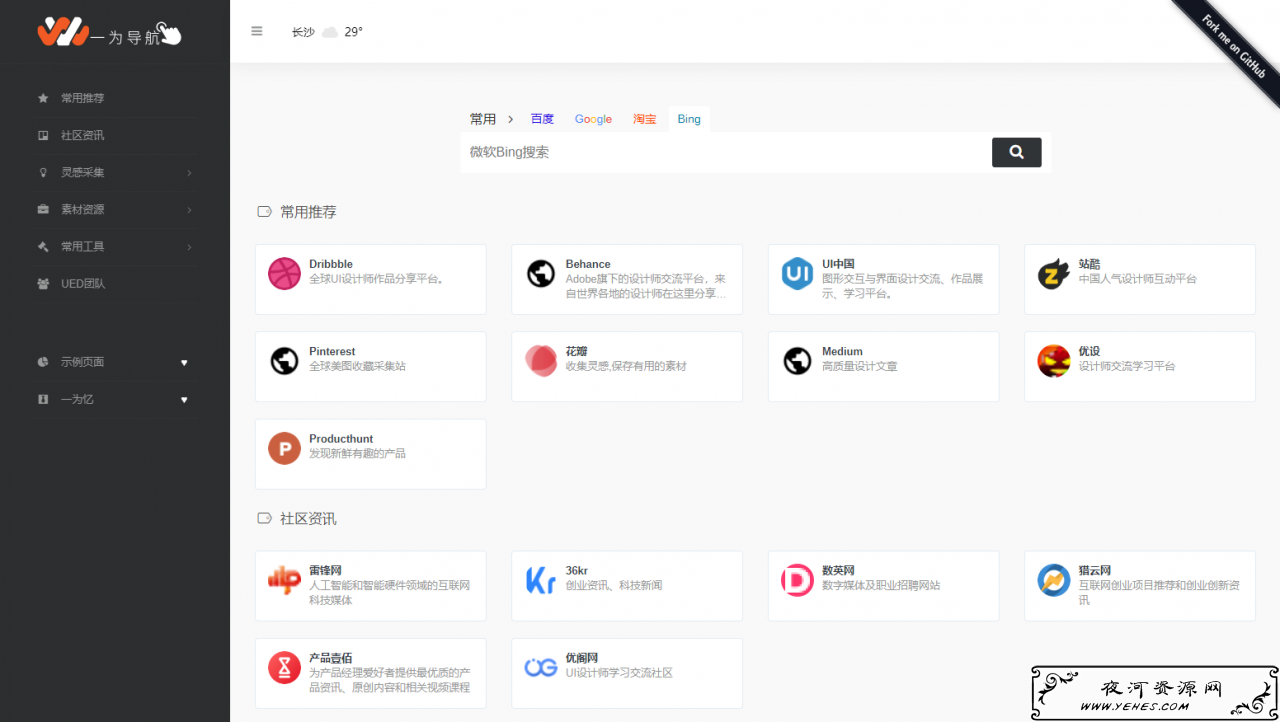Click 设计师交流学习平台 description text
Viewport: 1280px width, 722px height.
(1127, 367)
